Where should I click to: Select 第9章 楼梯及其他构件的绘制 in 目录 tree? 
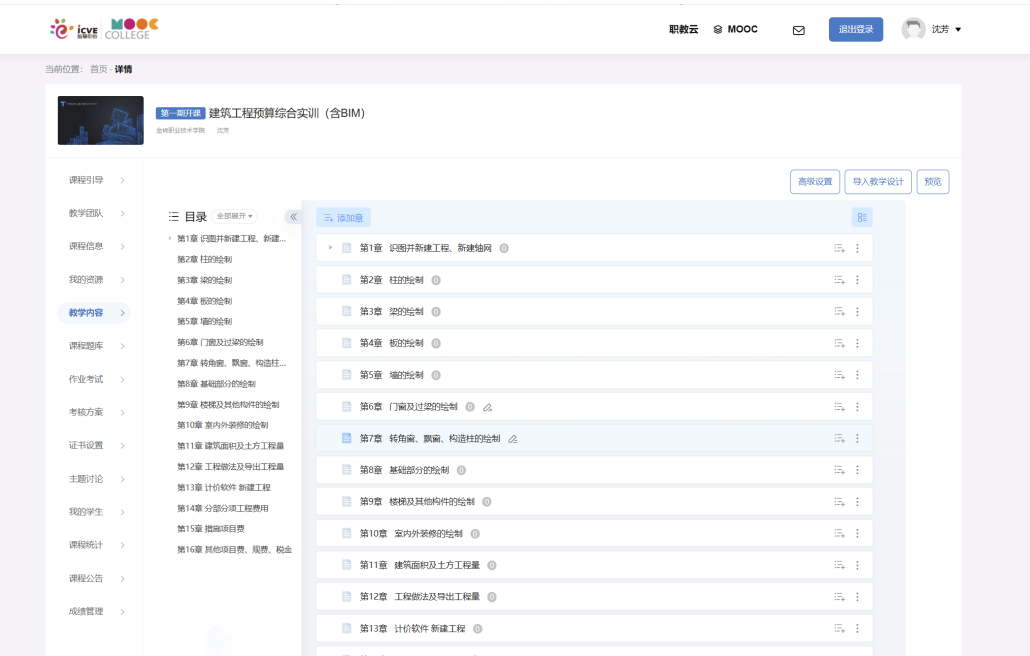[x=228, y=405]
